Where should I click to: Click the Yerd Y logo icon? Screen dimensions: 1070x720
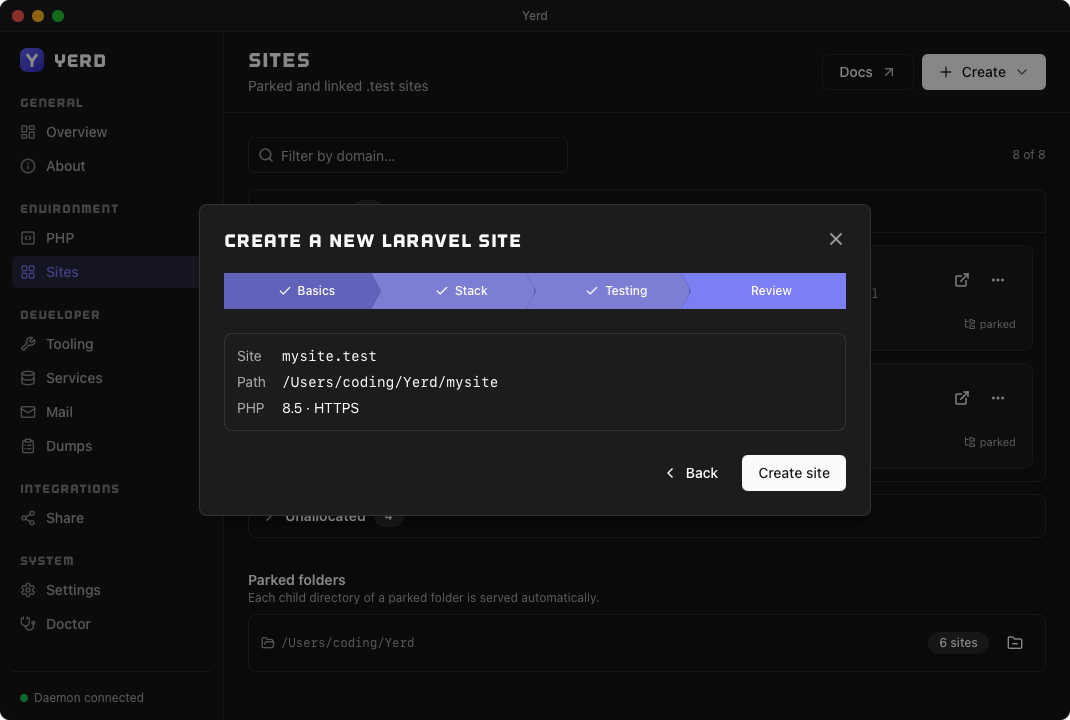pyautogui.click(x=31, y=60)
